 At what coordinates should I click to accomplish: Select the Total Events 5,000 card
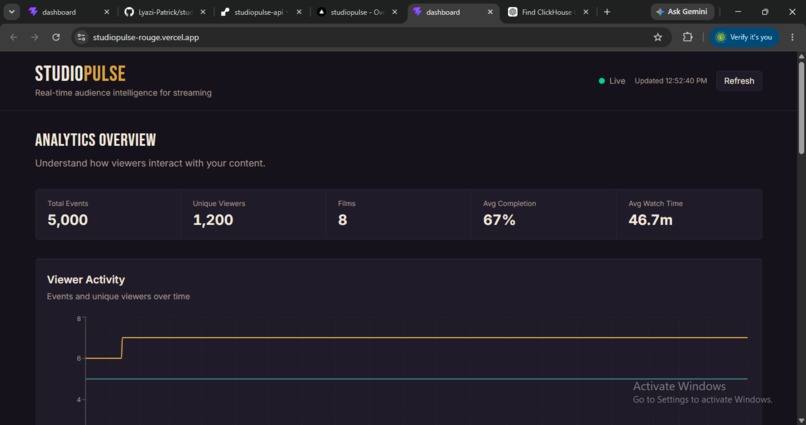107,214
